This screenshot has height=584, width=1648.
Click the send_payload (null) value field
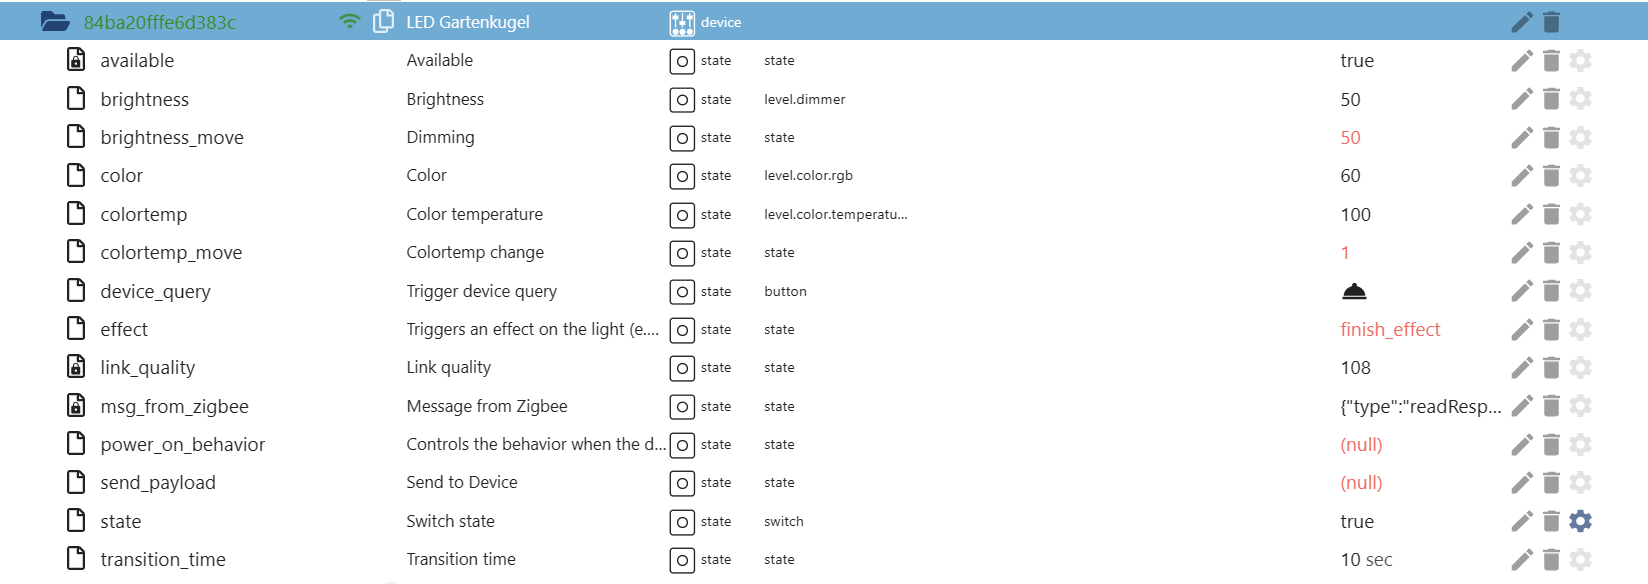click(x=1361, y=483)
